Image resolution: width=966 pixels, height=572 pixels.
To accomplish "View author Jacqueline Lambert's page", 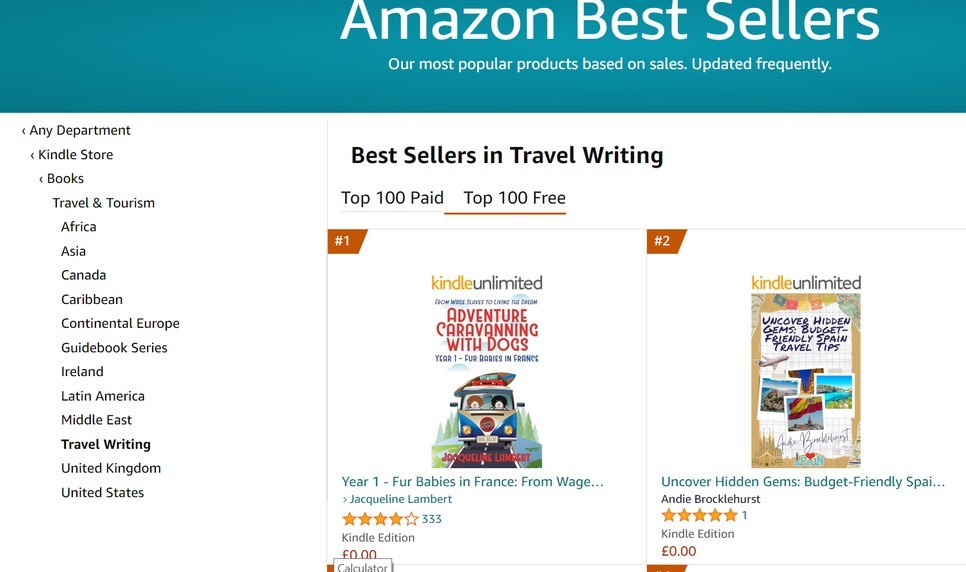I will [x=400, y=499].
